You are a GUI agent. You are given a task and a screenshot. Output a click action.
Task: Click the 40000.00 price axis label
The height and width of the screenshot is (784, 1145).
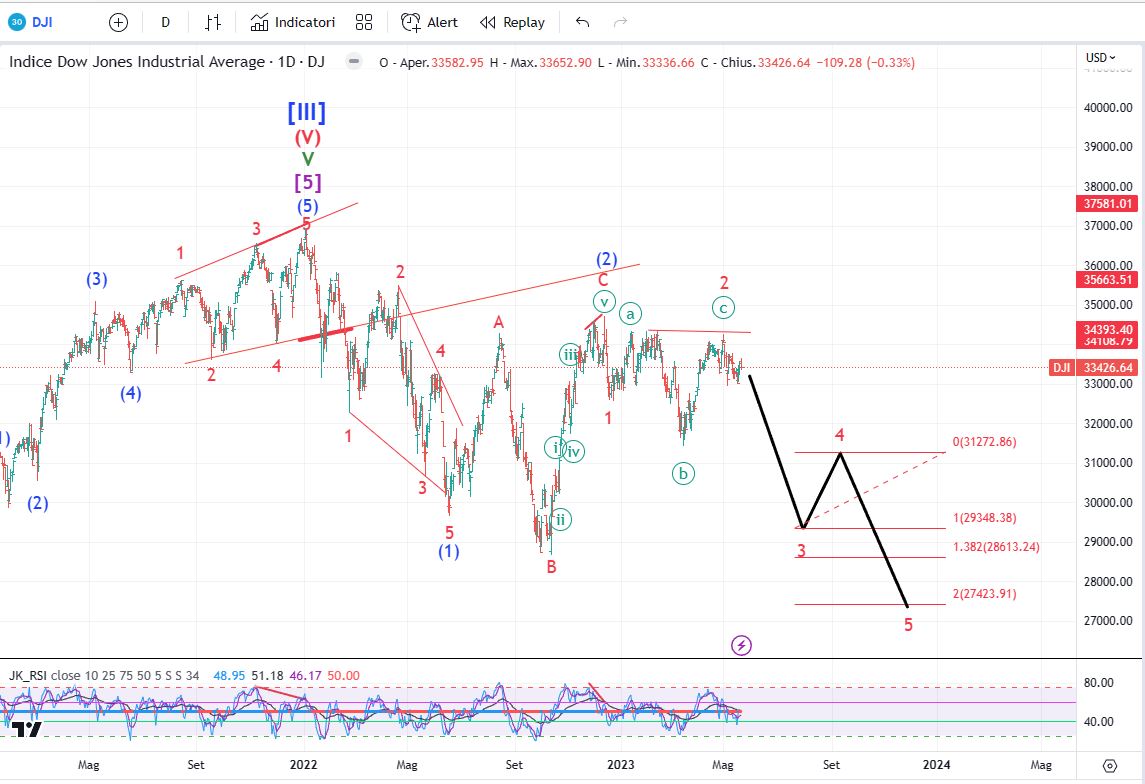(x=1108, y=107)
